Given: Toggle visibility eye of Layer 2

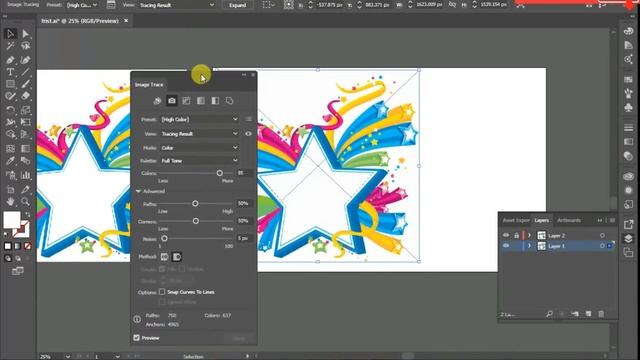Looking at the screenshot, I should tap(506, 236).
